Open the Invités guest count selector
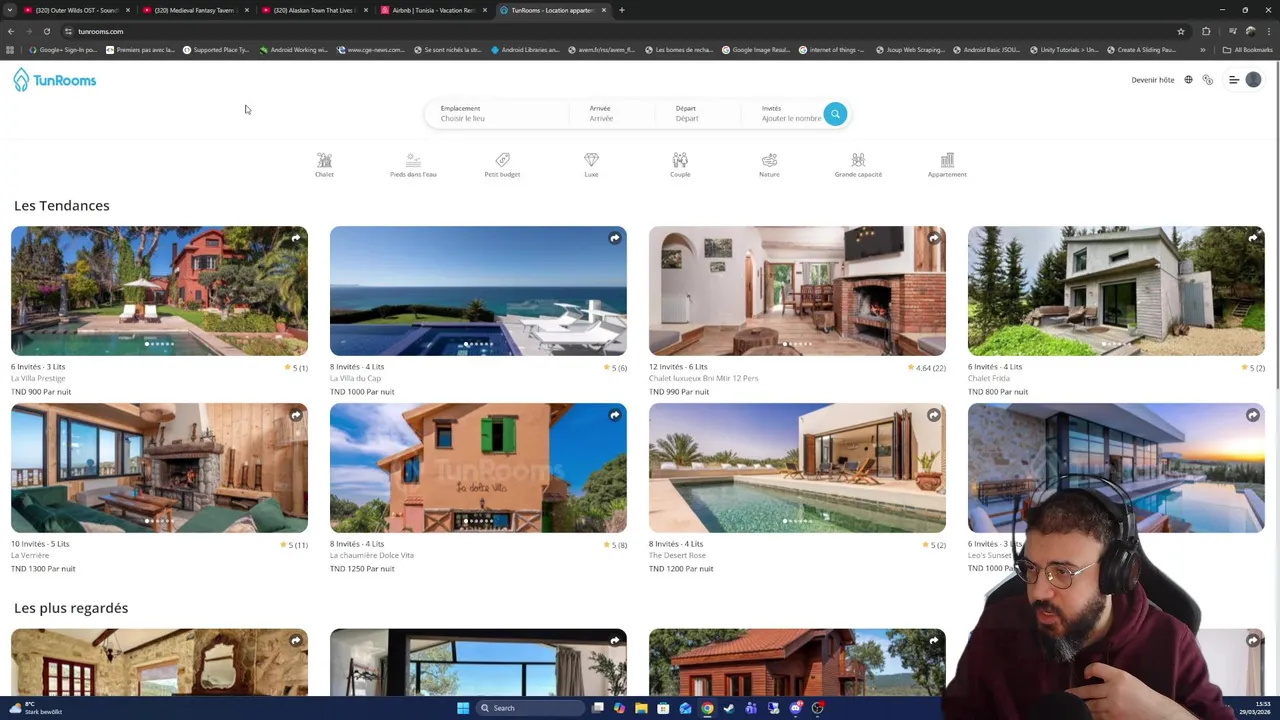1280x720 pixels. coord(790,113)
